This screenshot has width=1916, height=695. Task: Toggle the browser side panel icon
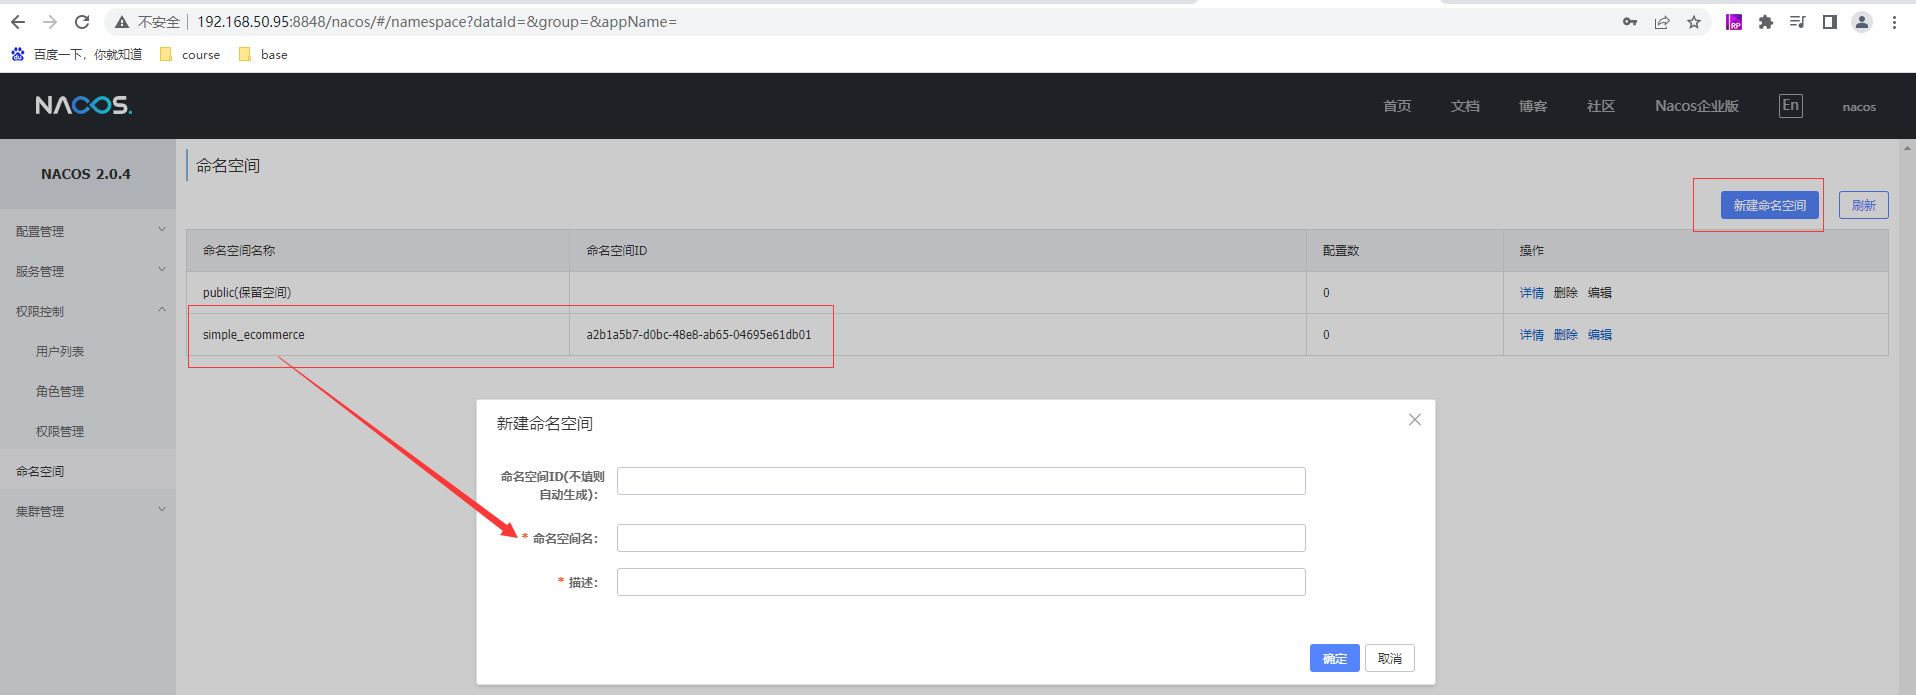coord(1830,22)
